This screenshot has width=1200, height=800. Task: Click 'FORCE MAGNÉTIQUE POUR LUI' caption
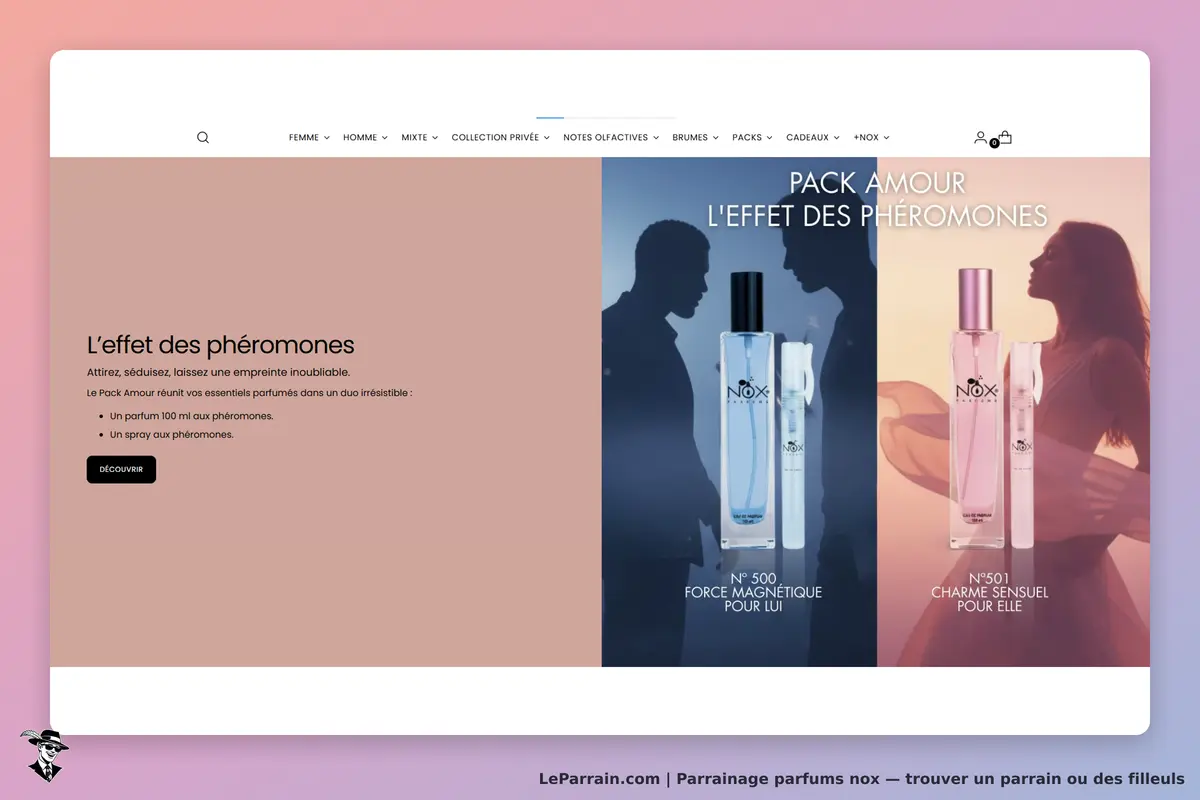tap(753, 599)
